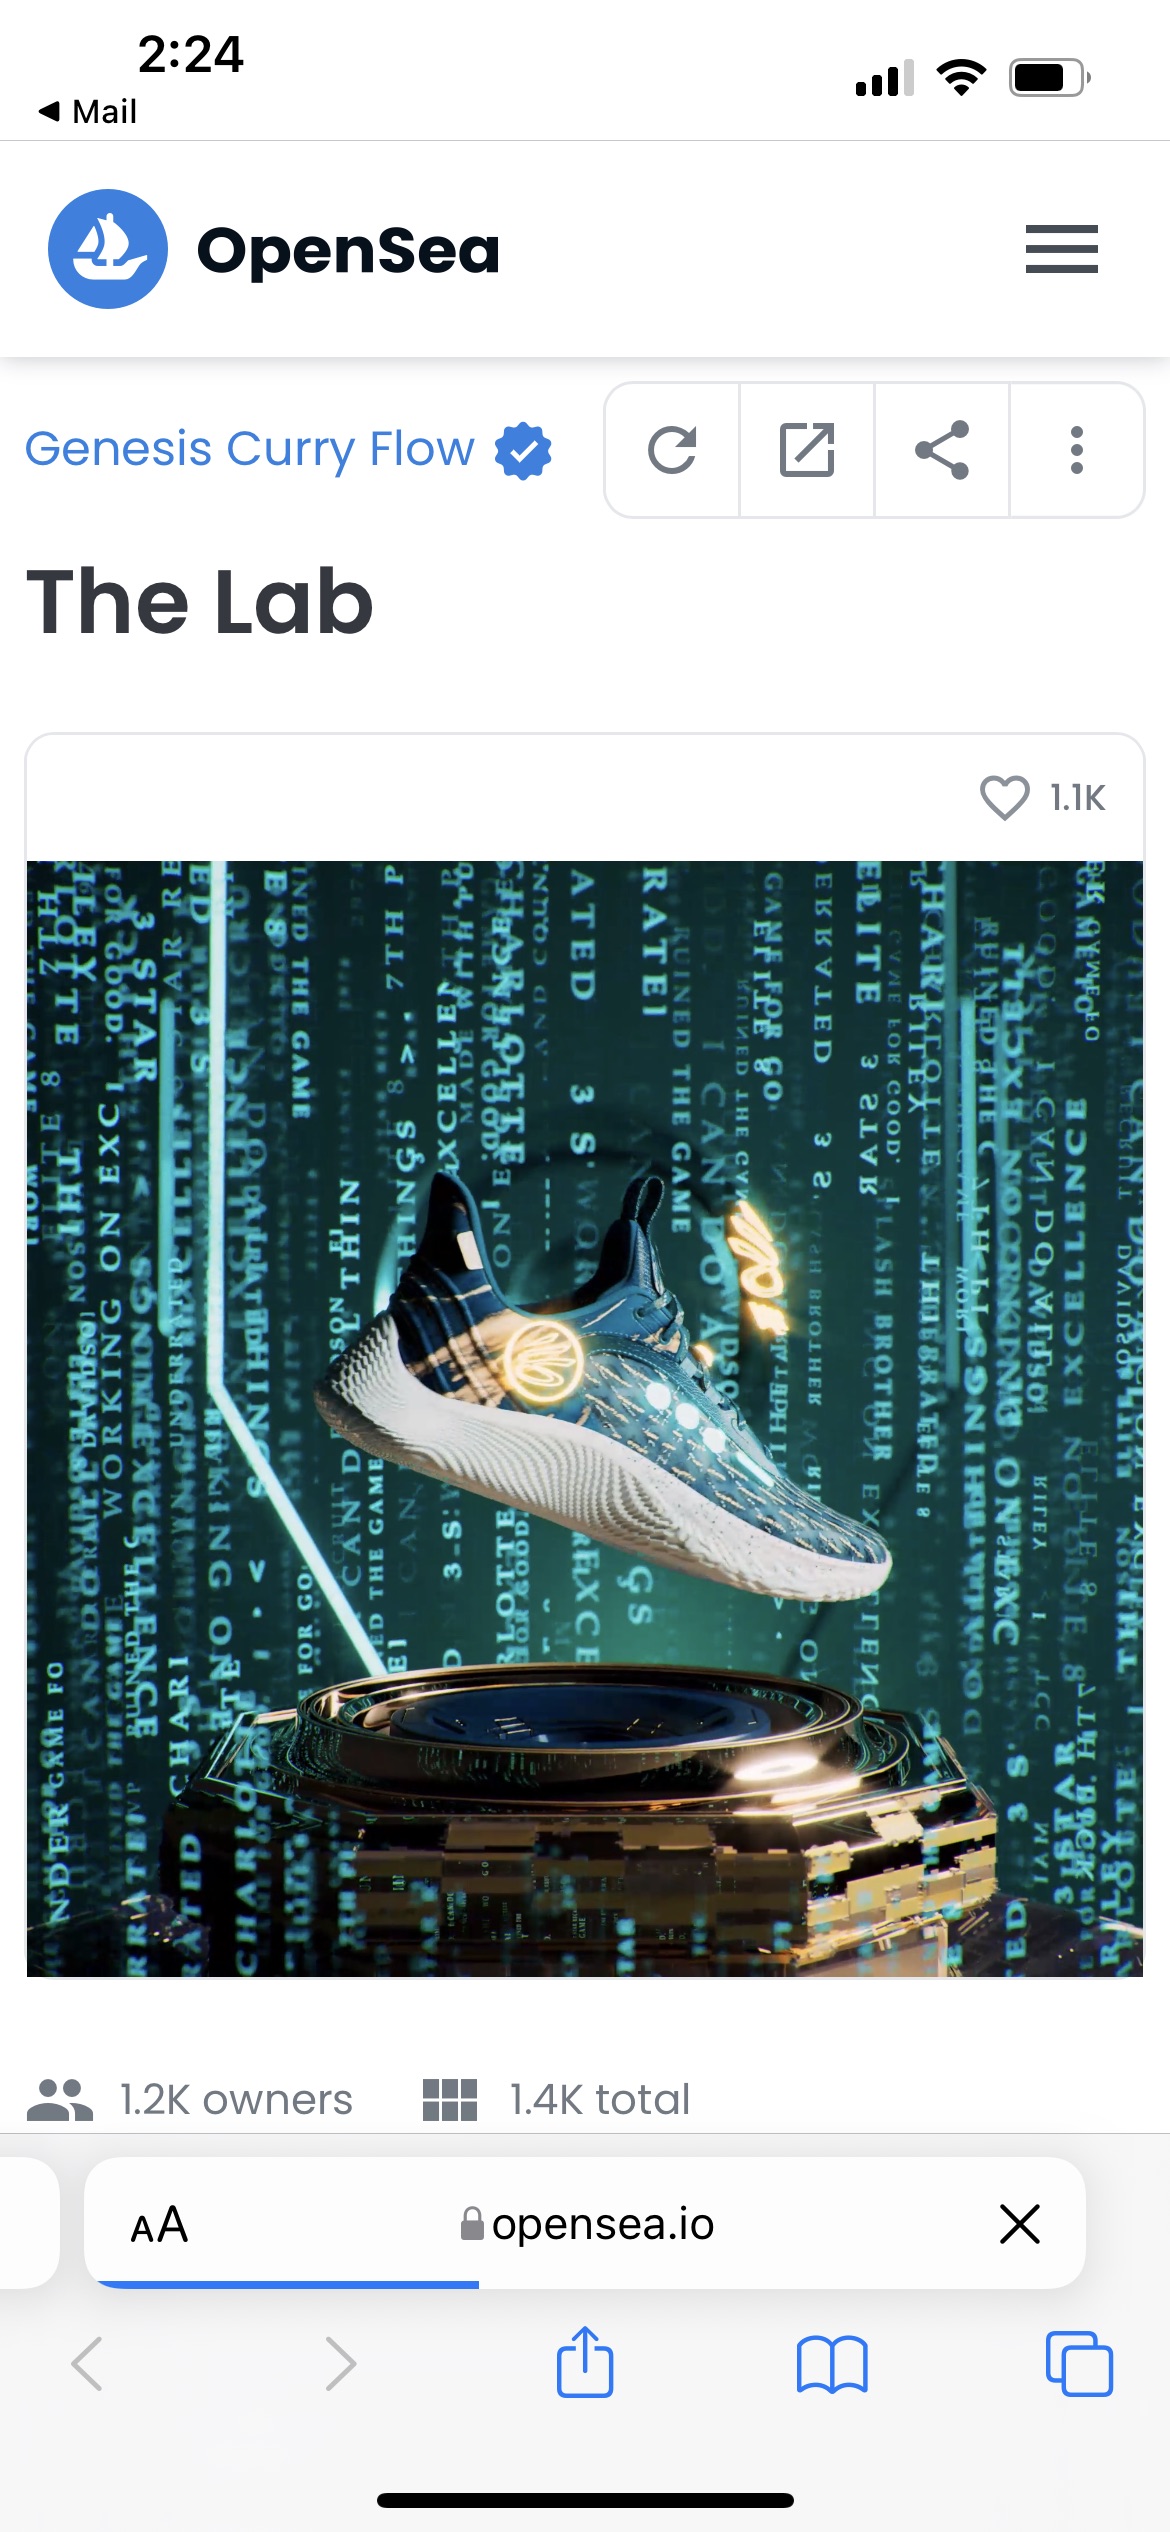The width and height of the screenshot is (1170, 2532).
Task: Return to the Mail app
Action: (x=87, y=111)
